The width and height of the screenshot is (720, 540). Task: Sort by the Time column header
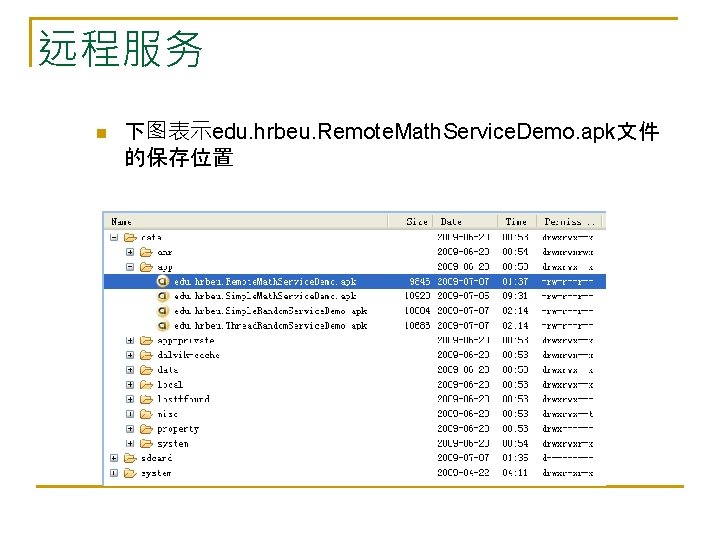click(517, 221)
